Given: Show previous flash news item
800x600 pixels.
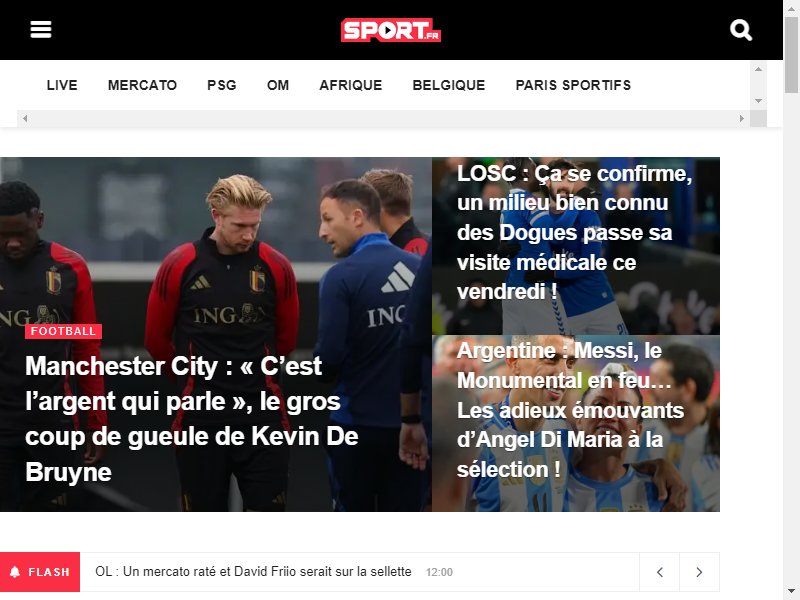Looking at the screenshot, I should click(x=660, y=572).
